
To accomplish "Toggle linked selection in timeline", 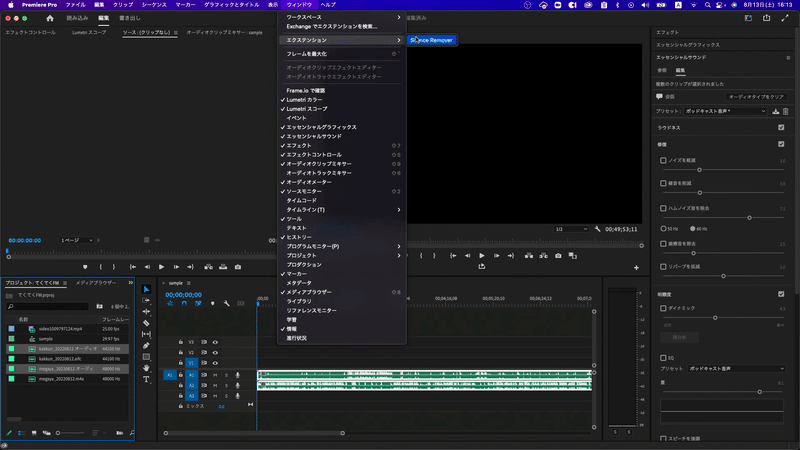I will [198, 304].
